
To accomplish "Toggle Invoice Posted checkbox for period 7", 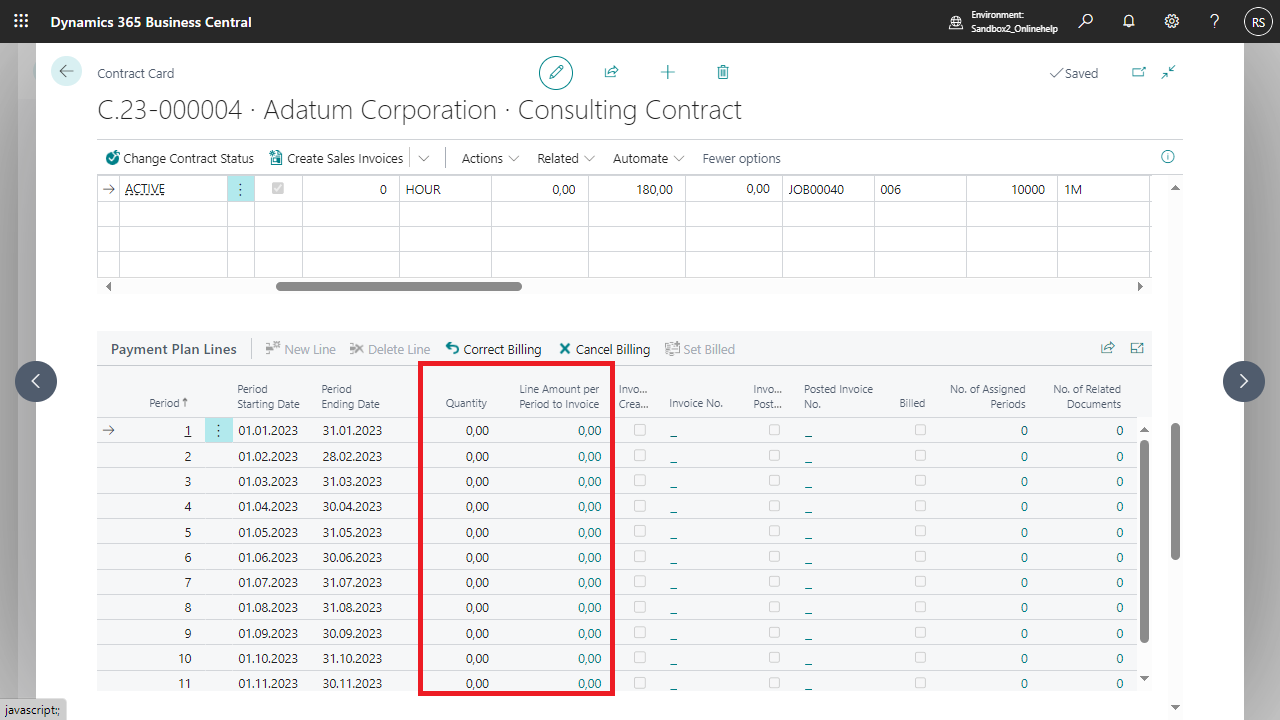I will click(x=774, y=582).
